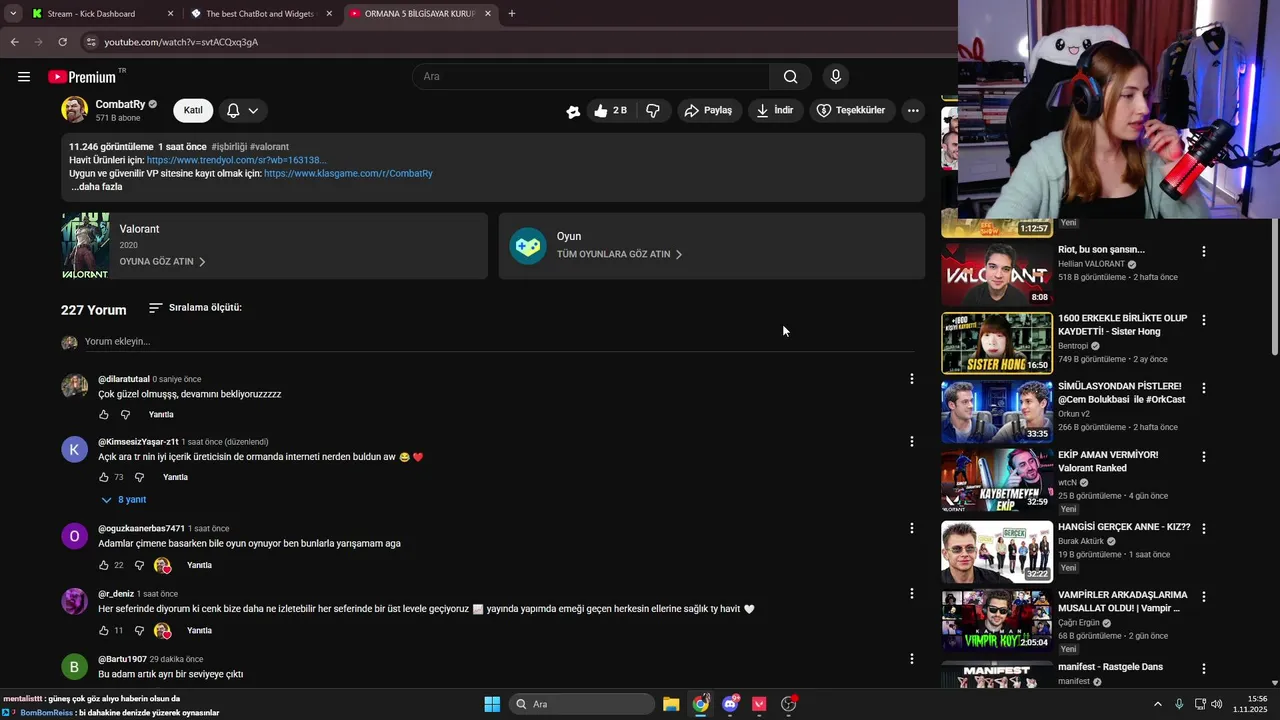
Task: Go back in browser history
Action: [14, 42]
